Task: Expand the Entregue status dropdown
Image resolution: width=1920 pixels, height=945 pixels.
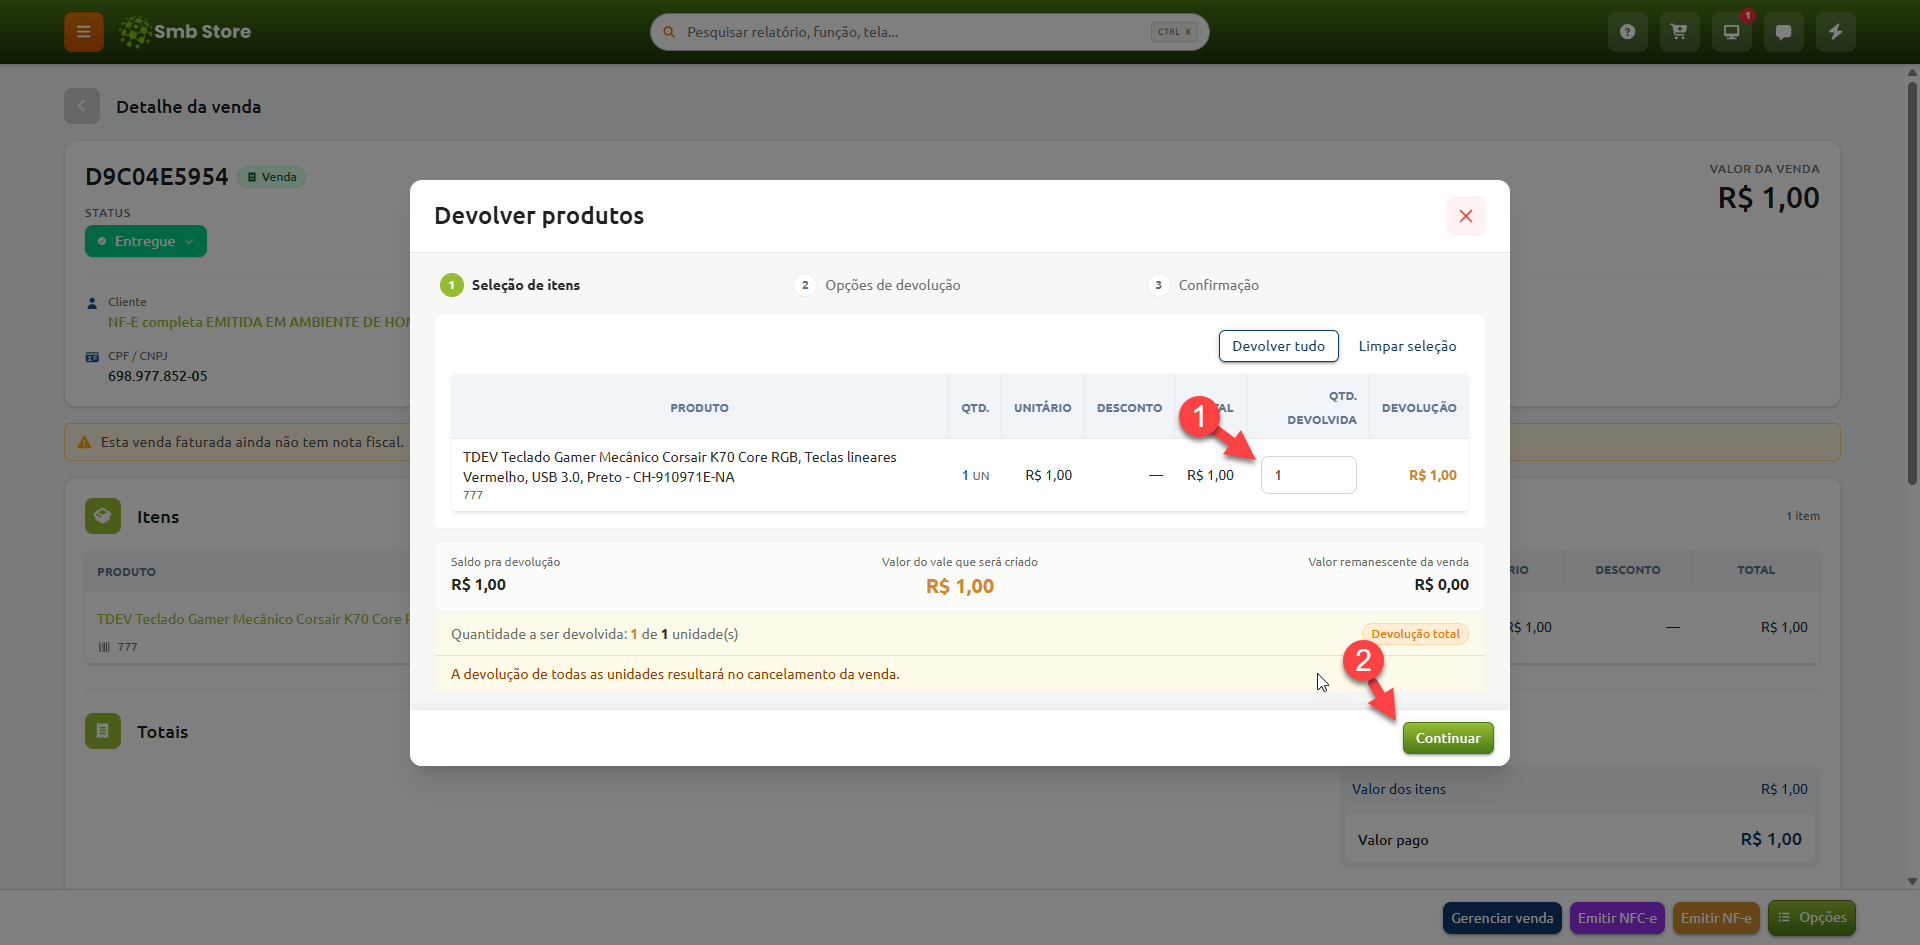Action: [x=146, y=241]
